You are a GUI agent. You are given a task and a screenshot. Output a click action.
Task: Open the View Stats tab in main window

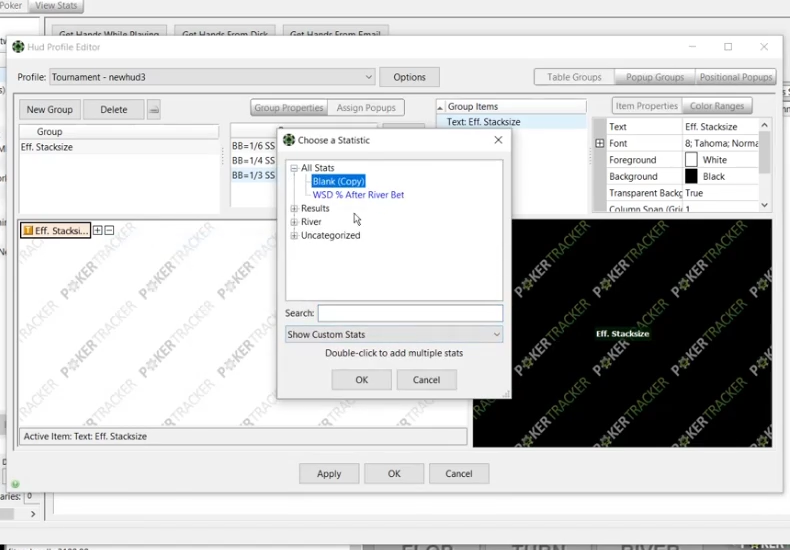56,6
